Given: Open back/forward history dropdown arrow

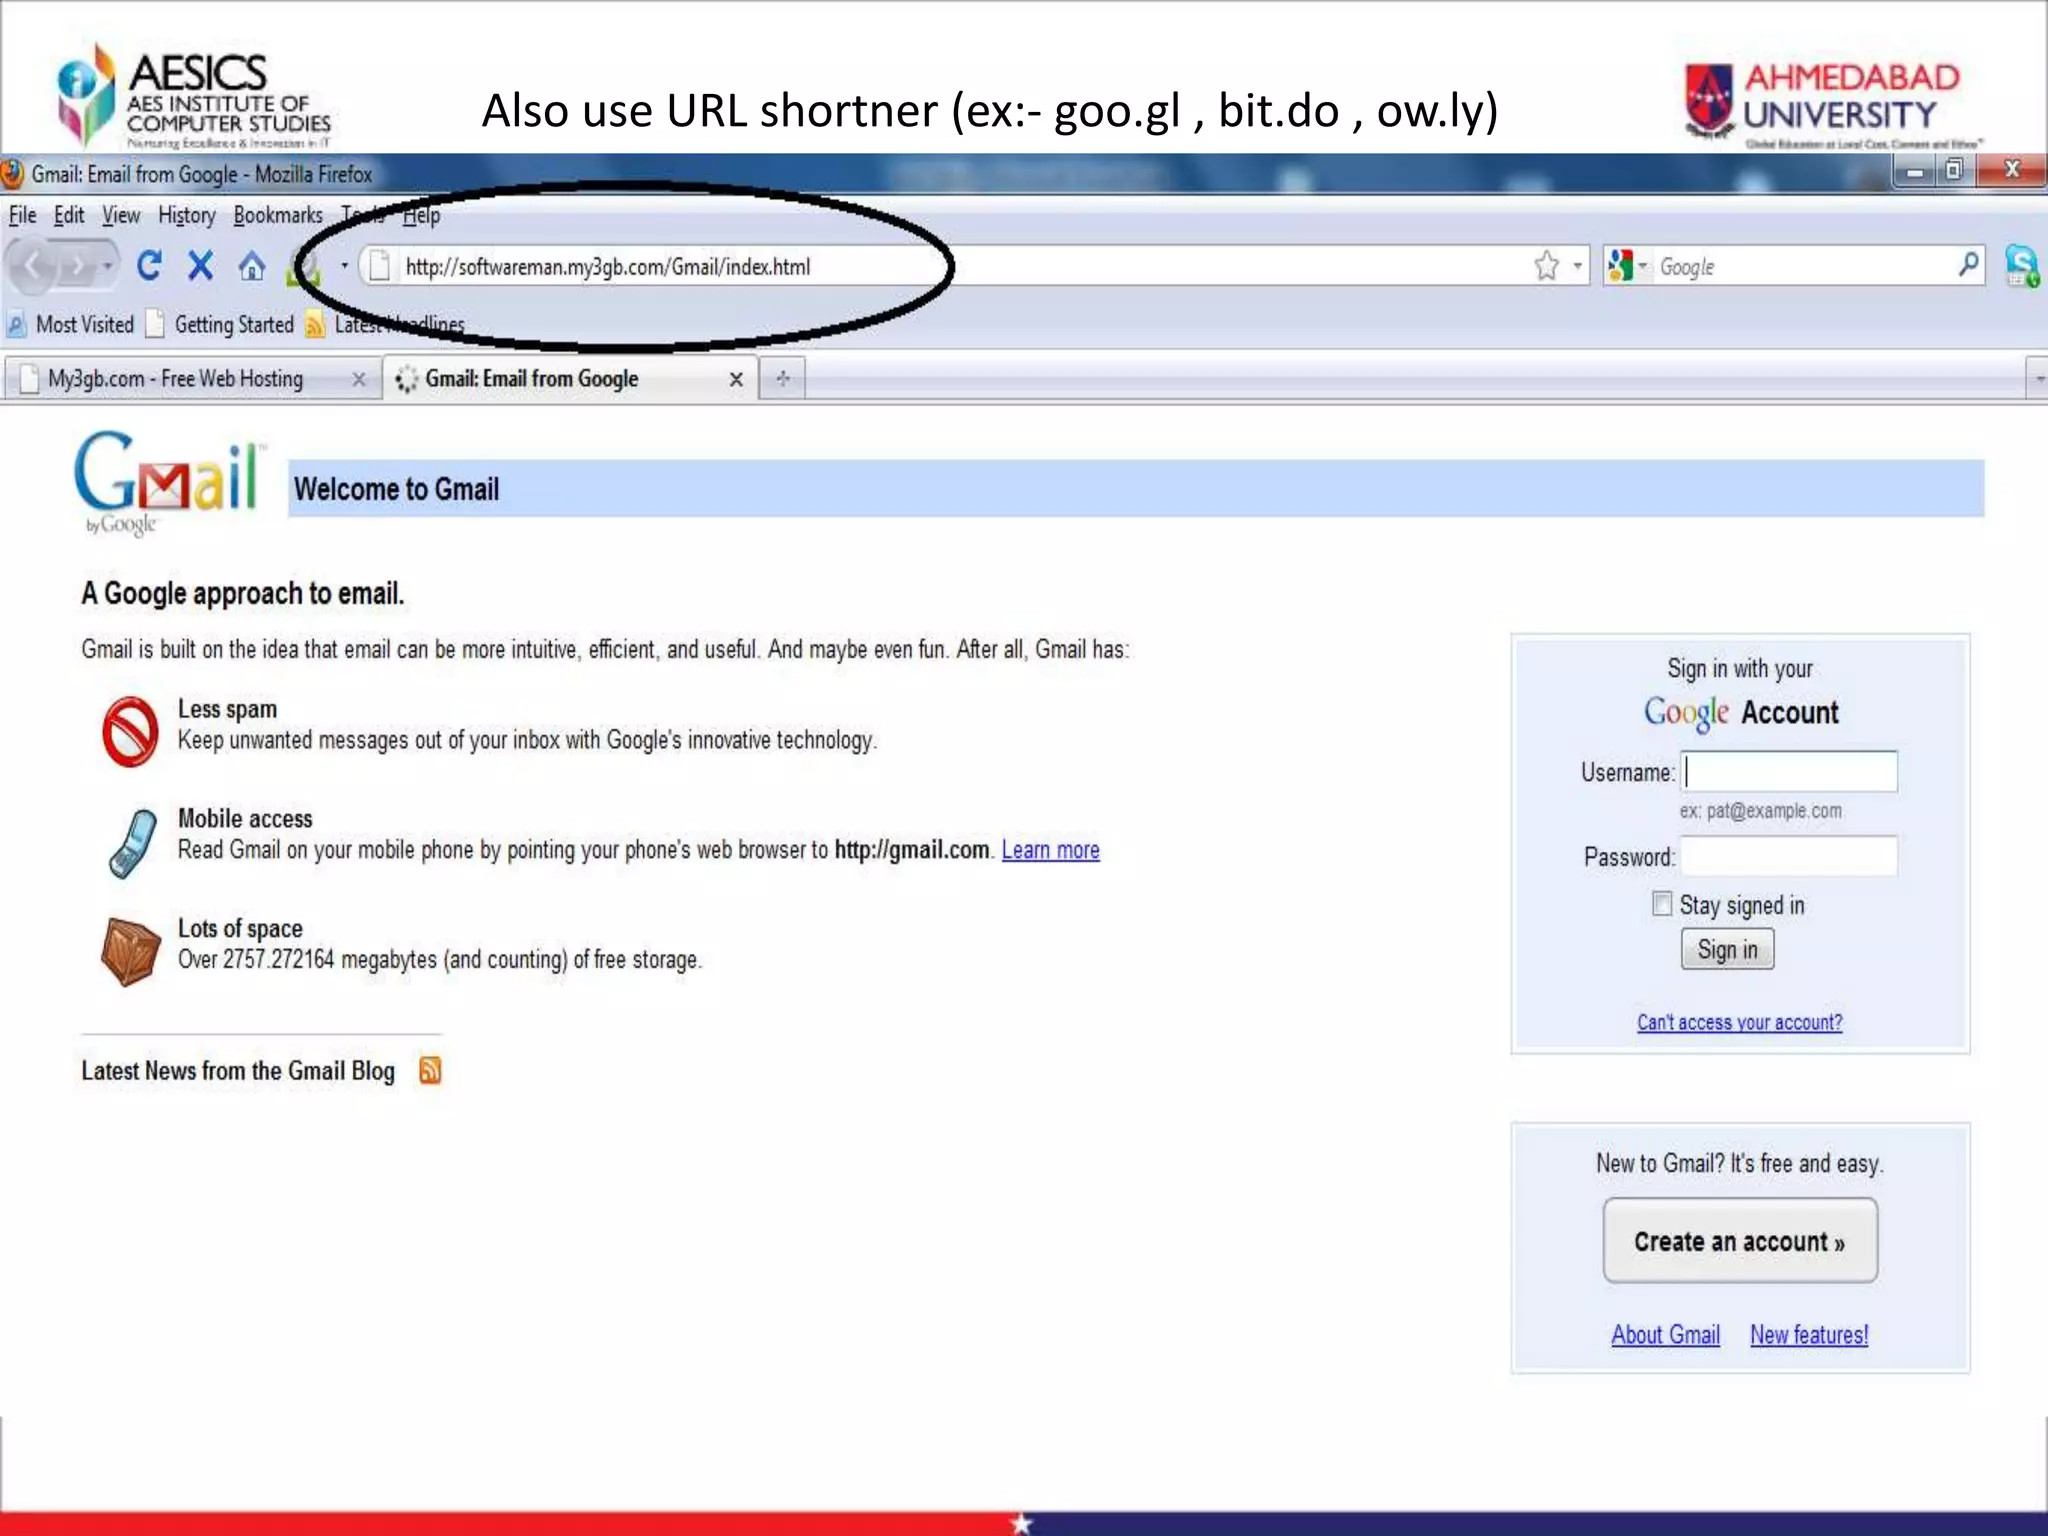Looking at the screenshot, I should click(x=107, y=267).
